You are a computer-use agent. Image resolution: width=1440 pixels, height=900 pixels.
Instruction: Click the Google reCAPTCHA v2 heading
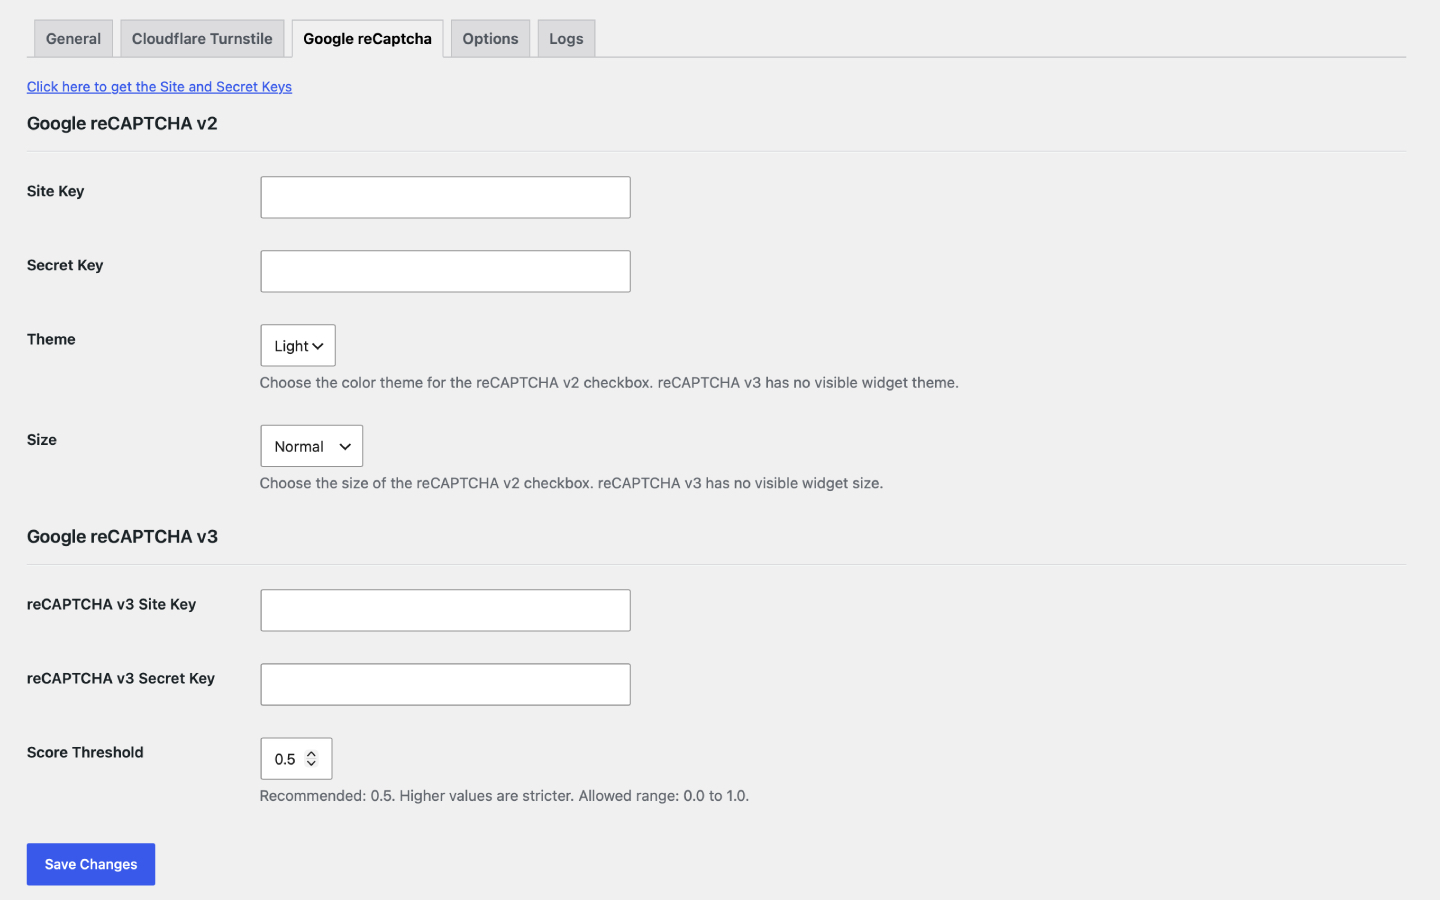122,124
